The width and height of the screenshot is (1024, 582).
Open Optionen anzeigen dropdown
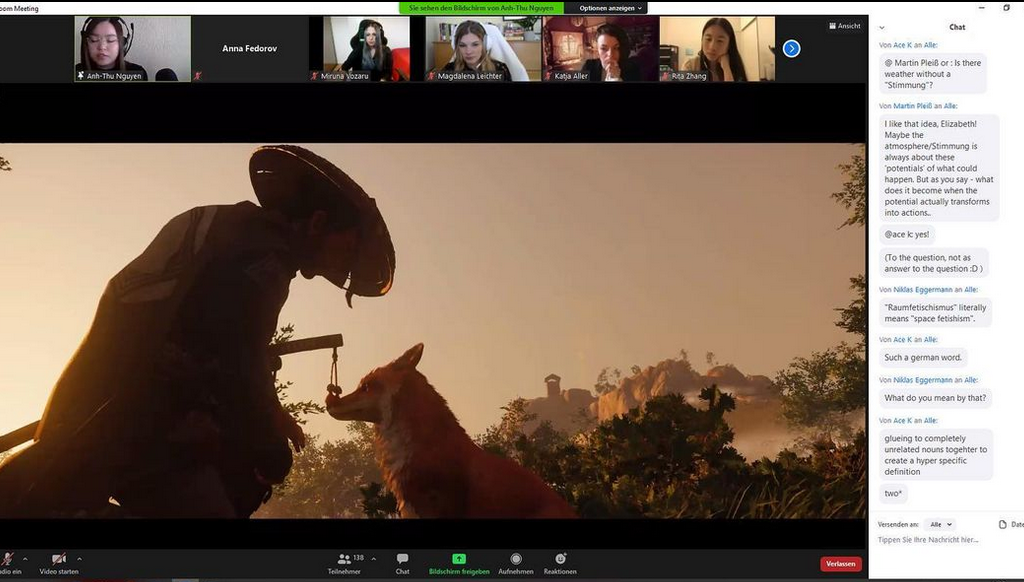coord(610,8)
